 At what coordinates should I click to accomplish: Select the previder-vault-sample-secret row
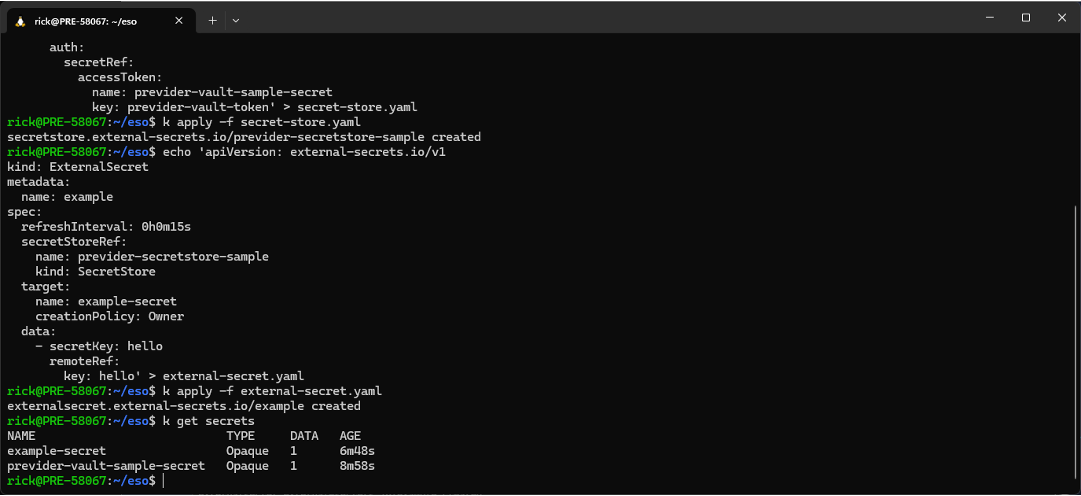click(x=191, y=466)
